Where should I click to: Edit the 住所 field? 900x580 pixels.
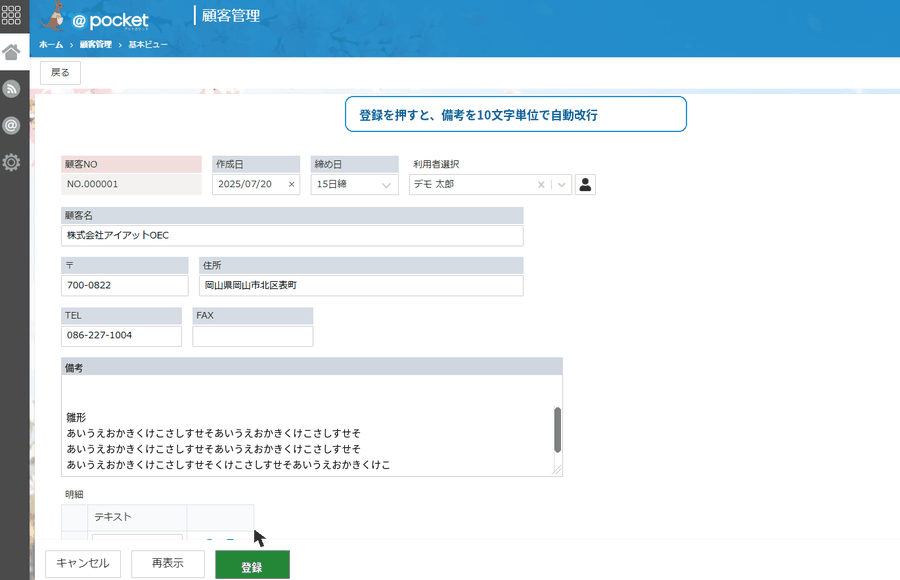click(361, 285)
